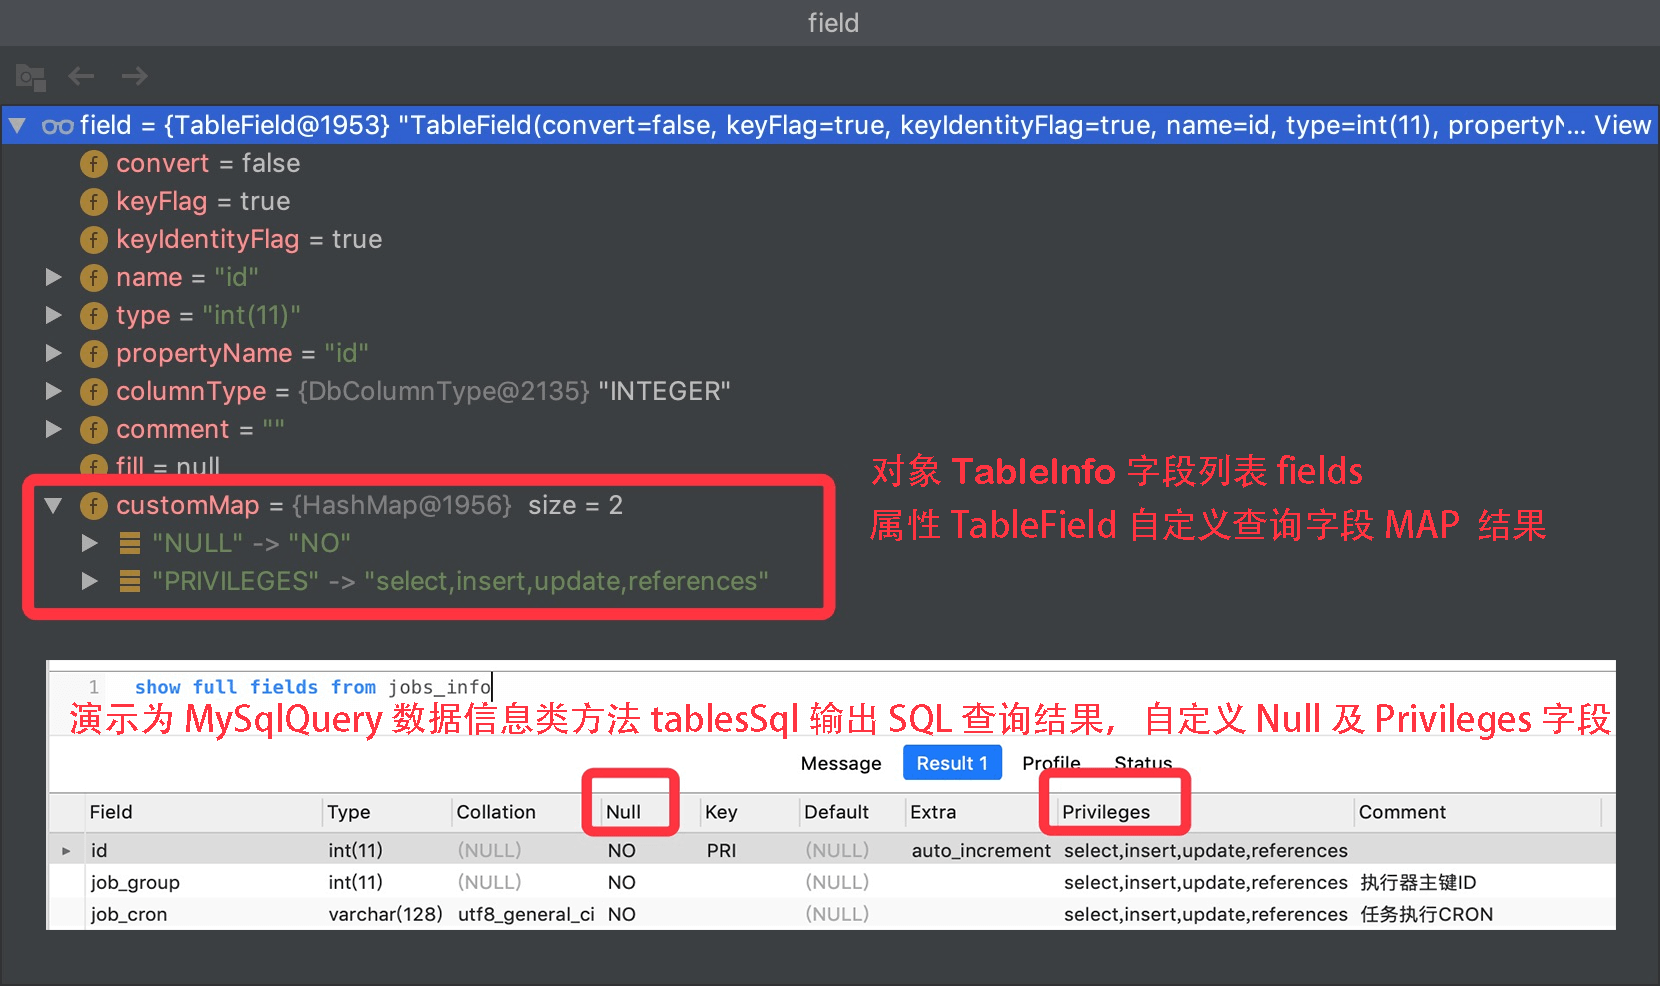The image size is (1660, 986).
Task: Switch to the Status tab
Action: point(1143,763)
